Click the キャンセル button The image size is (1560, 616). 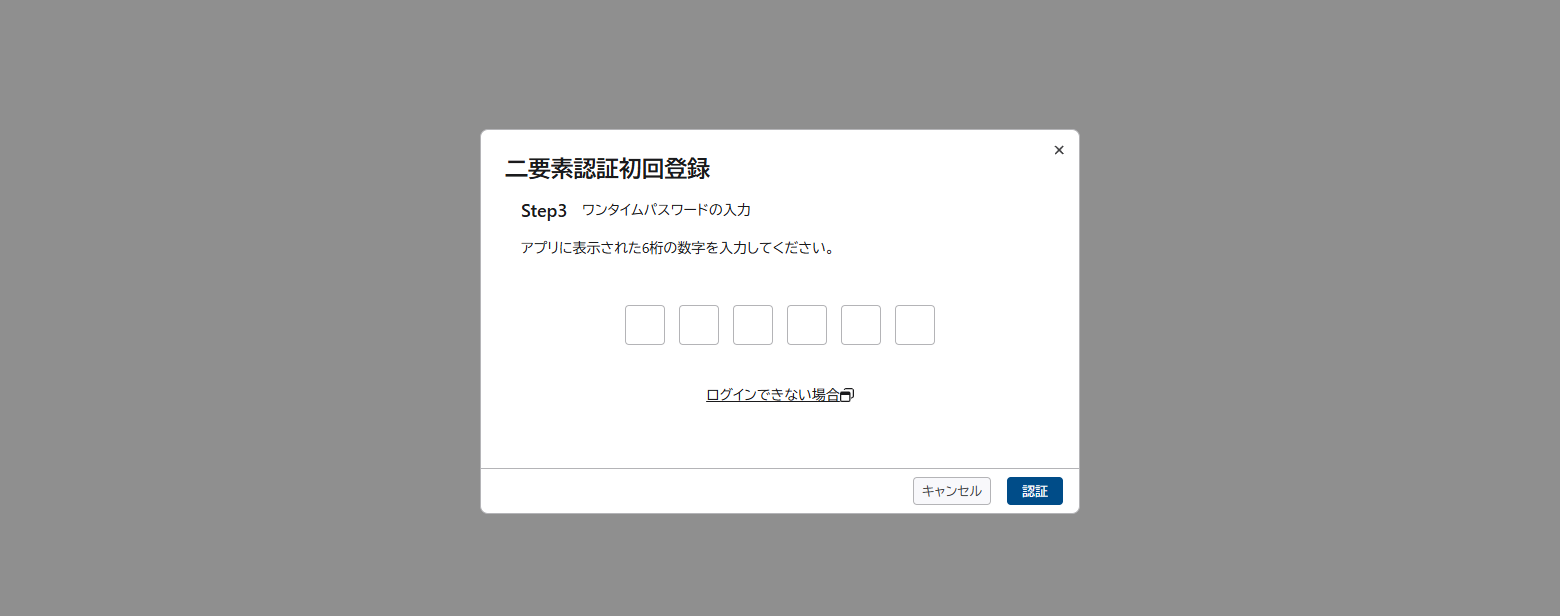[x=952, y=491]
